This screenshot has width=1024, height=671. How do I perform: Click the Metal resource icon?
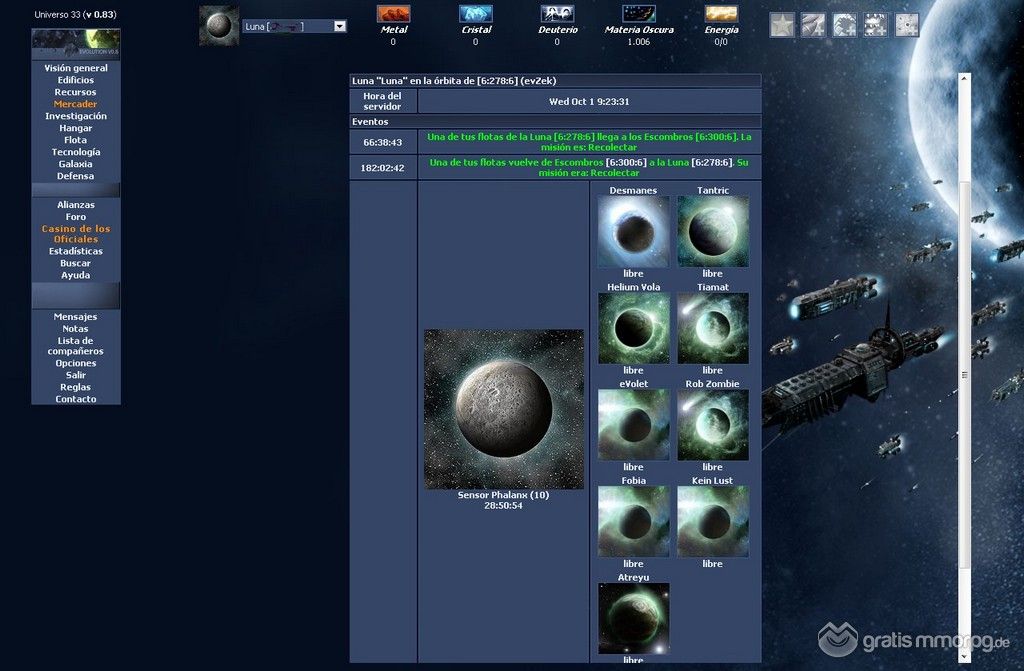point(393,14)
